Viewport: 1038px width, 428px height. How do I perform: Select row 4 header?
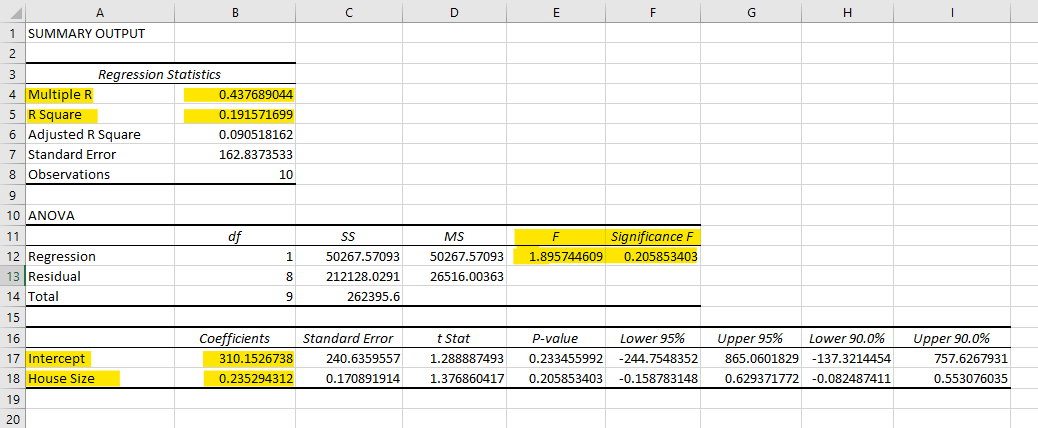[11, 95]
